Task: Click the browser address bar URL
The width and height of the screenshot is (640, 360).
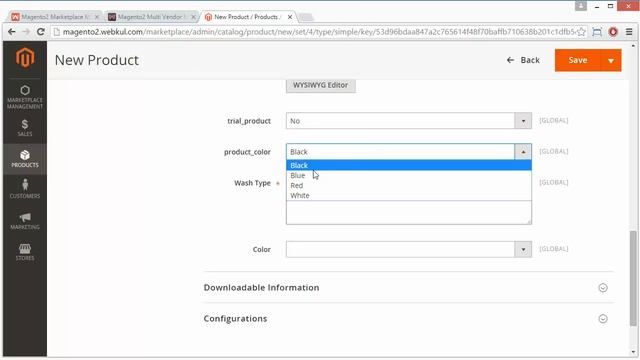Action: (x=318, y=32)
